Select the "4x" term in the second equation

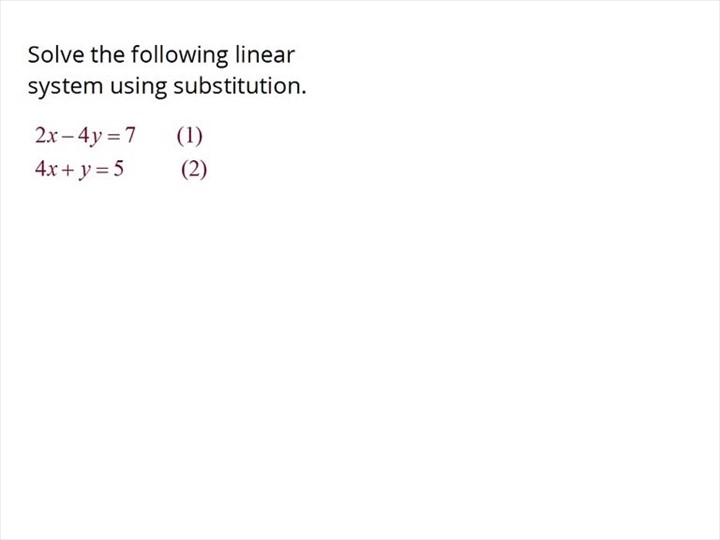coord(46,169)
